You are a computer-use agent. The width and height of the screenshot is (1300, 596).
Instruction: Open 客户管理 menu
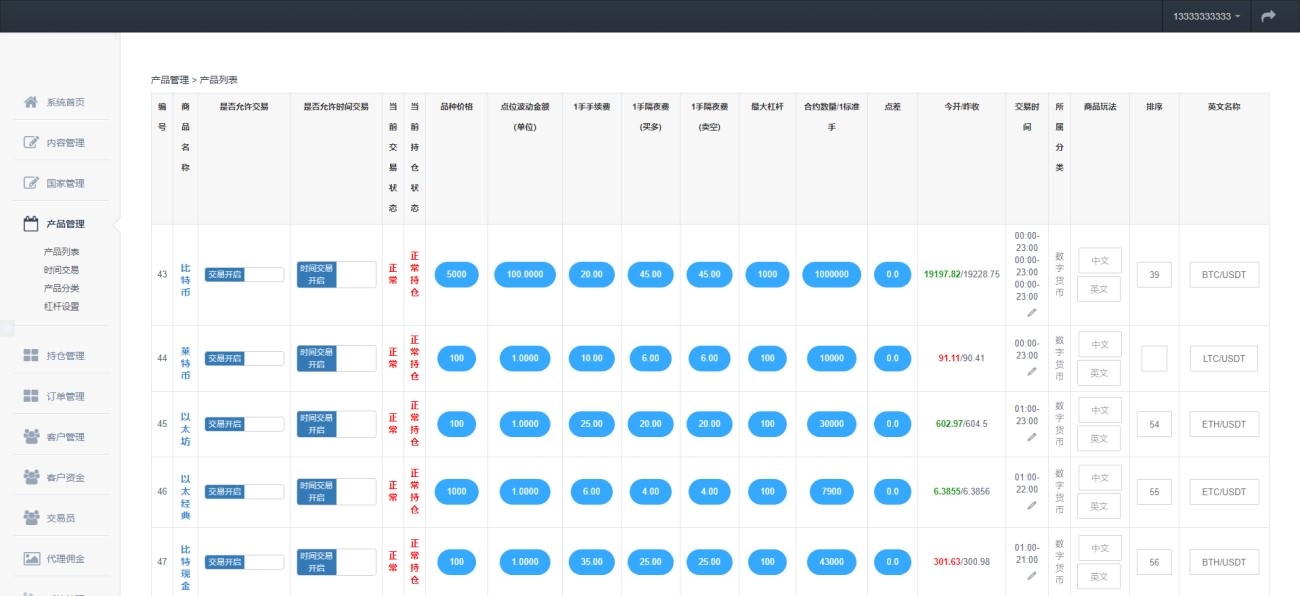point(65,437)
